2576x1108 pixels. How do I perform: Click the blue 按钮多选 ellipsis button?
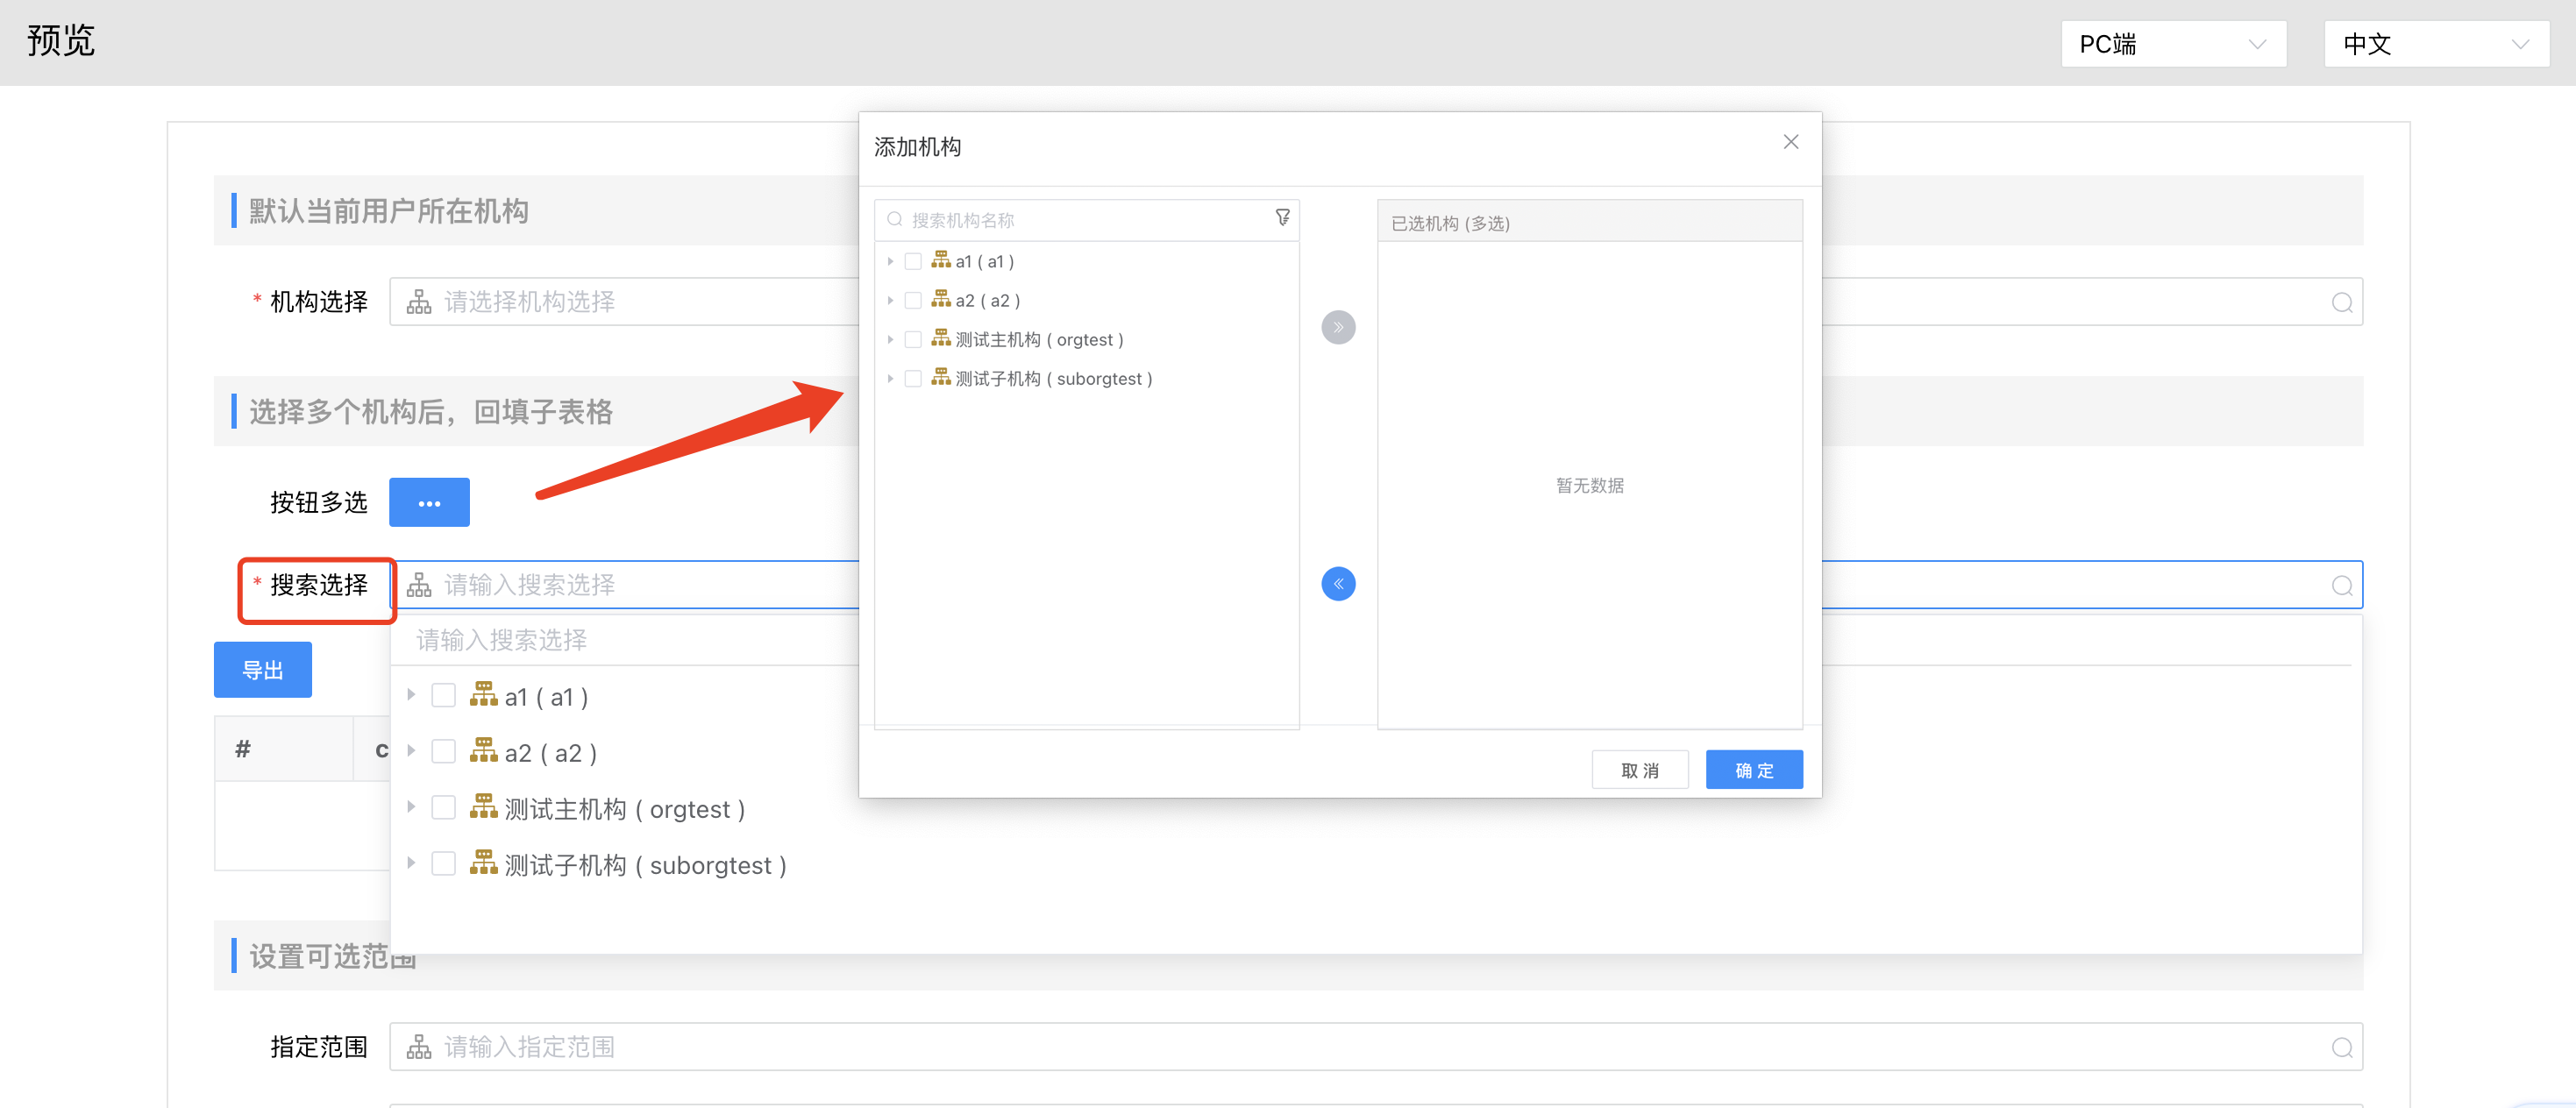click(x=429, y=503)
